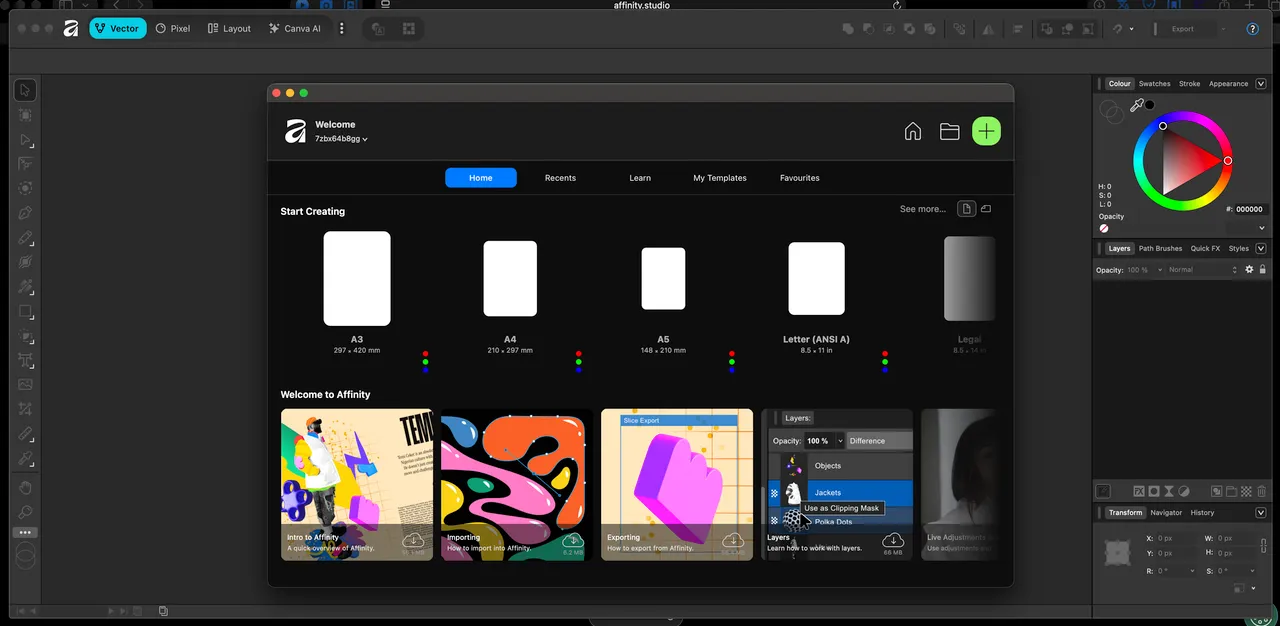Toggle the layer lock icon in Layers panel
The width and height of the screenshot is (1280, 626).
tap(1262, 270)
